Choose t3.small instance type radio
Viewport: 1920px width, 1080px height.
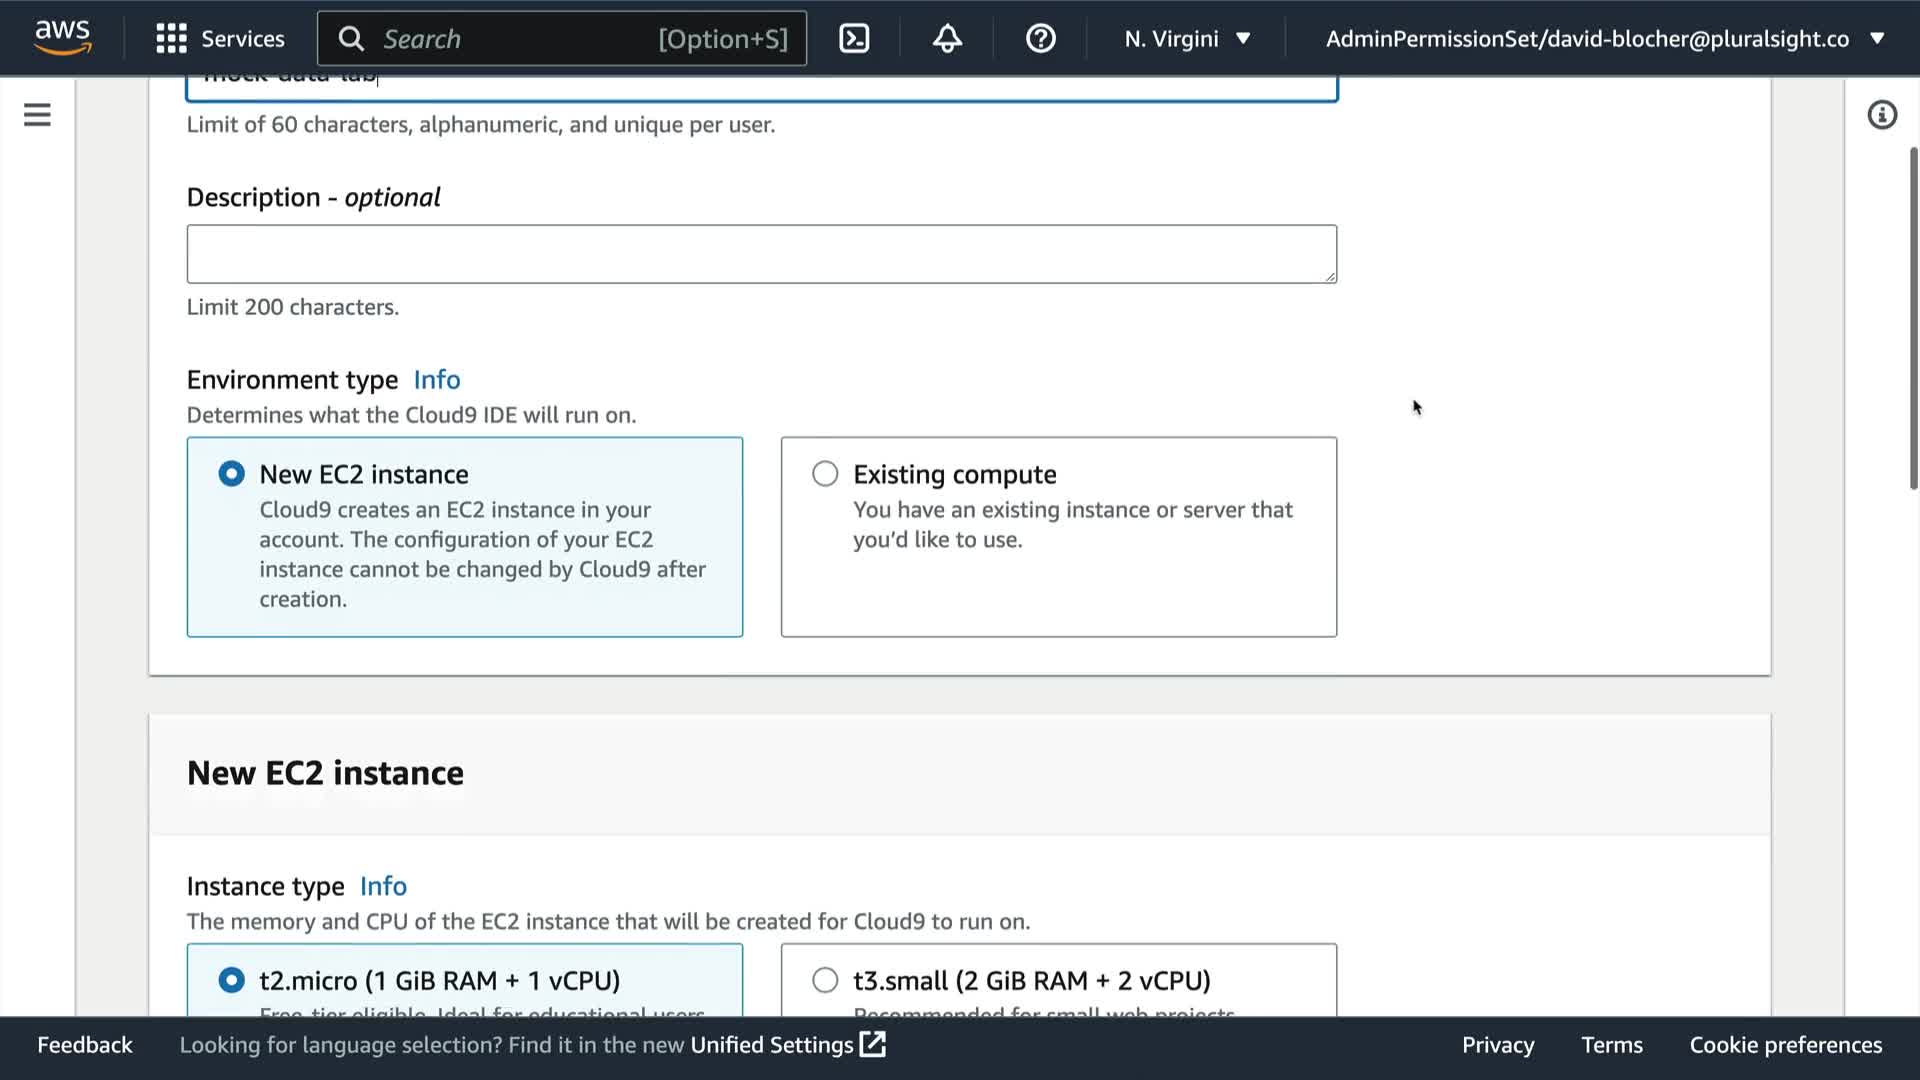pos(825,980)
